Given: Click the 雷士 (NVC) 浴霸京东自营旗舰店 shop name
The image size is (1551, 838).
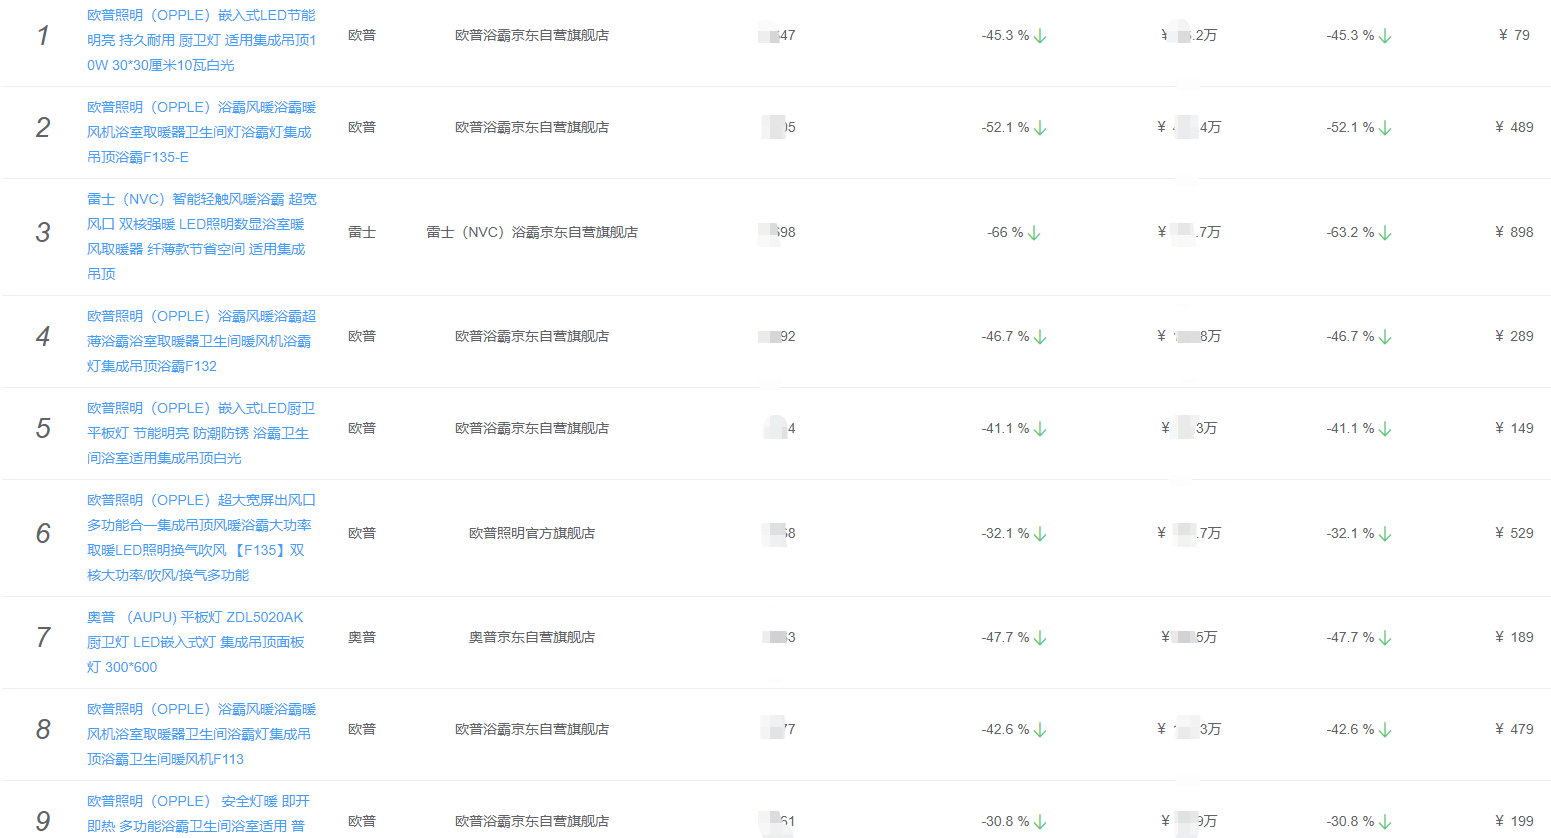Looking at the screenshot, I should [531, 232].
